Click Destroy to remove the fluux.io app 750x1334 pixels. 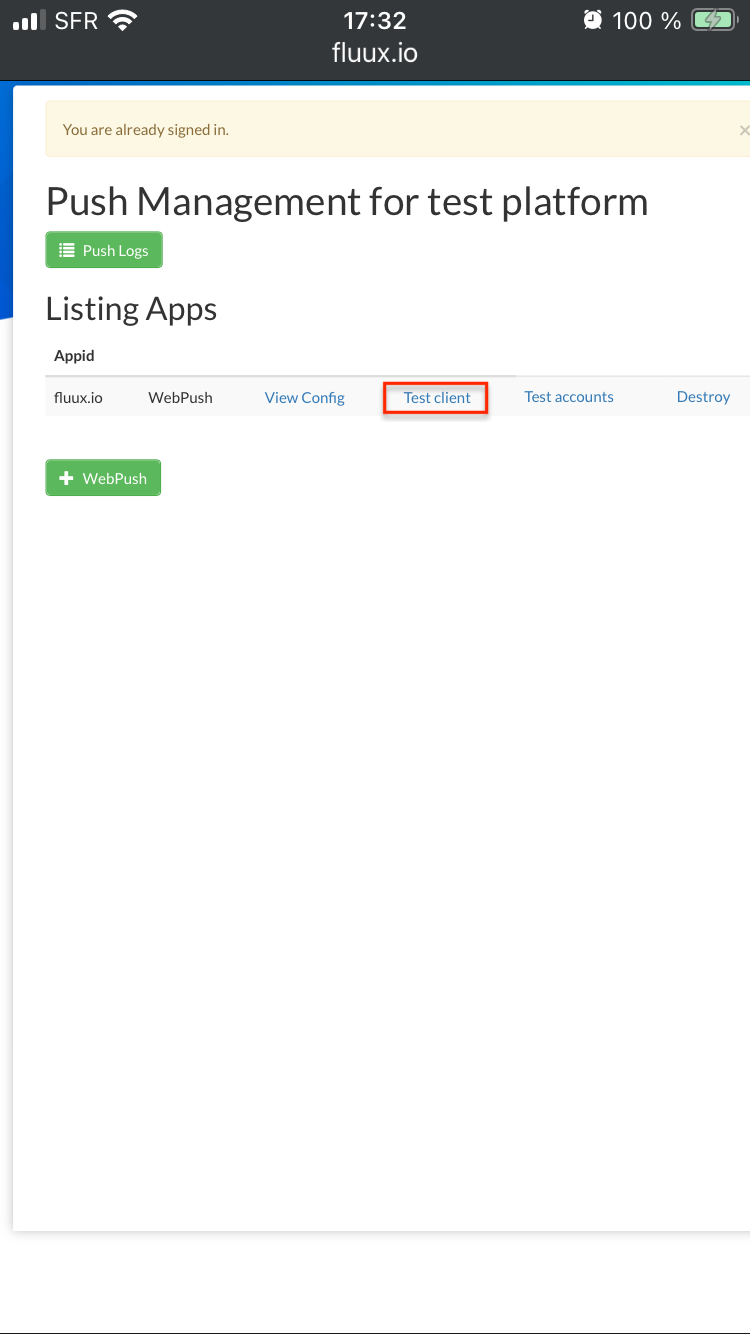coord(703,396)
